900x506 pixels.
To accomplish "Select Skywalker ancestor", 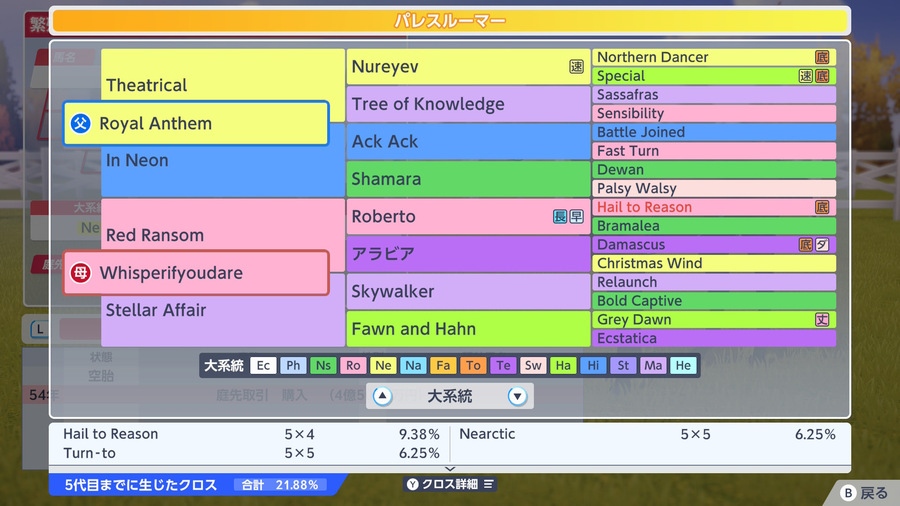I will [x=468, y=291].
